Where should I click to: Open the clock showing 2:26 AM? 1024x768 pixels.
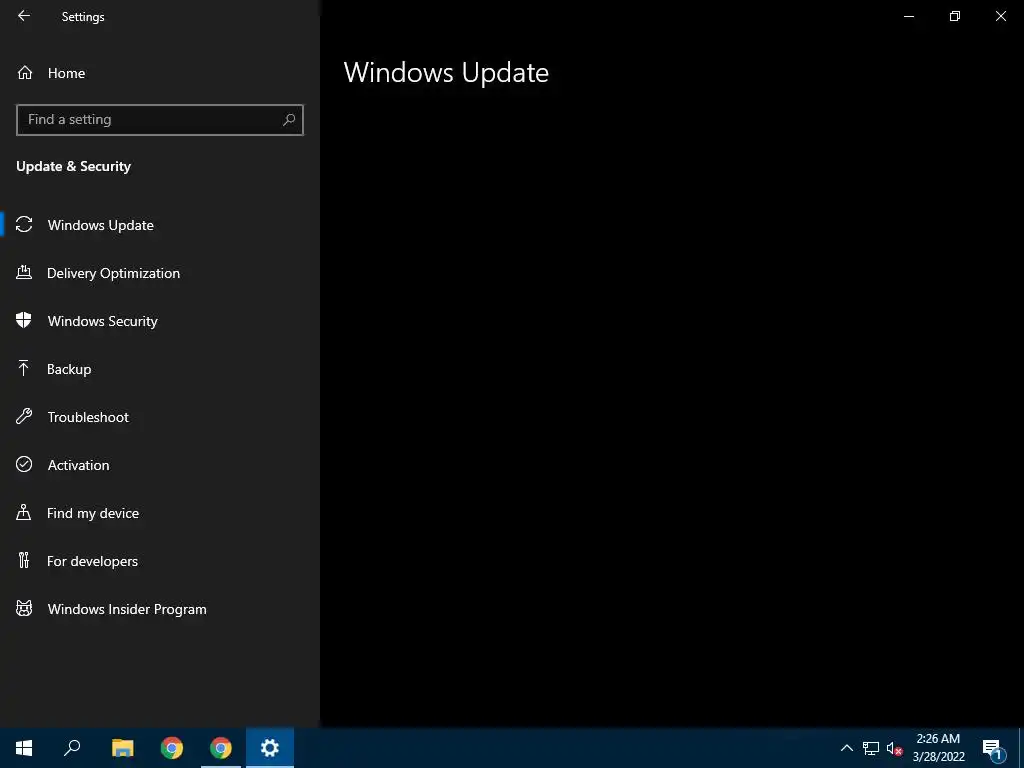pyautogui.click(x=938, y=748)
